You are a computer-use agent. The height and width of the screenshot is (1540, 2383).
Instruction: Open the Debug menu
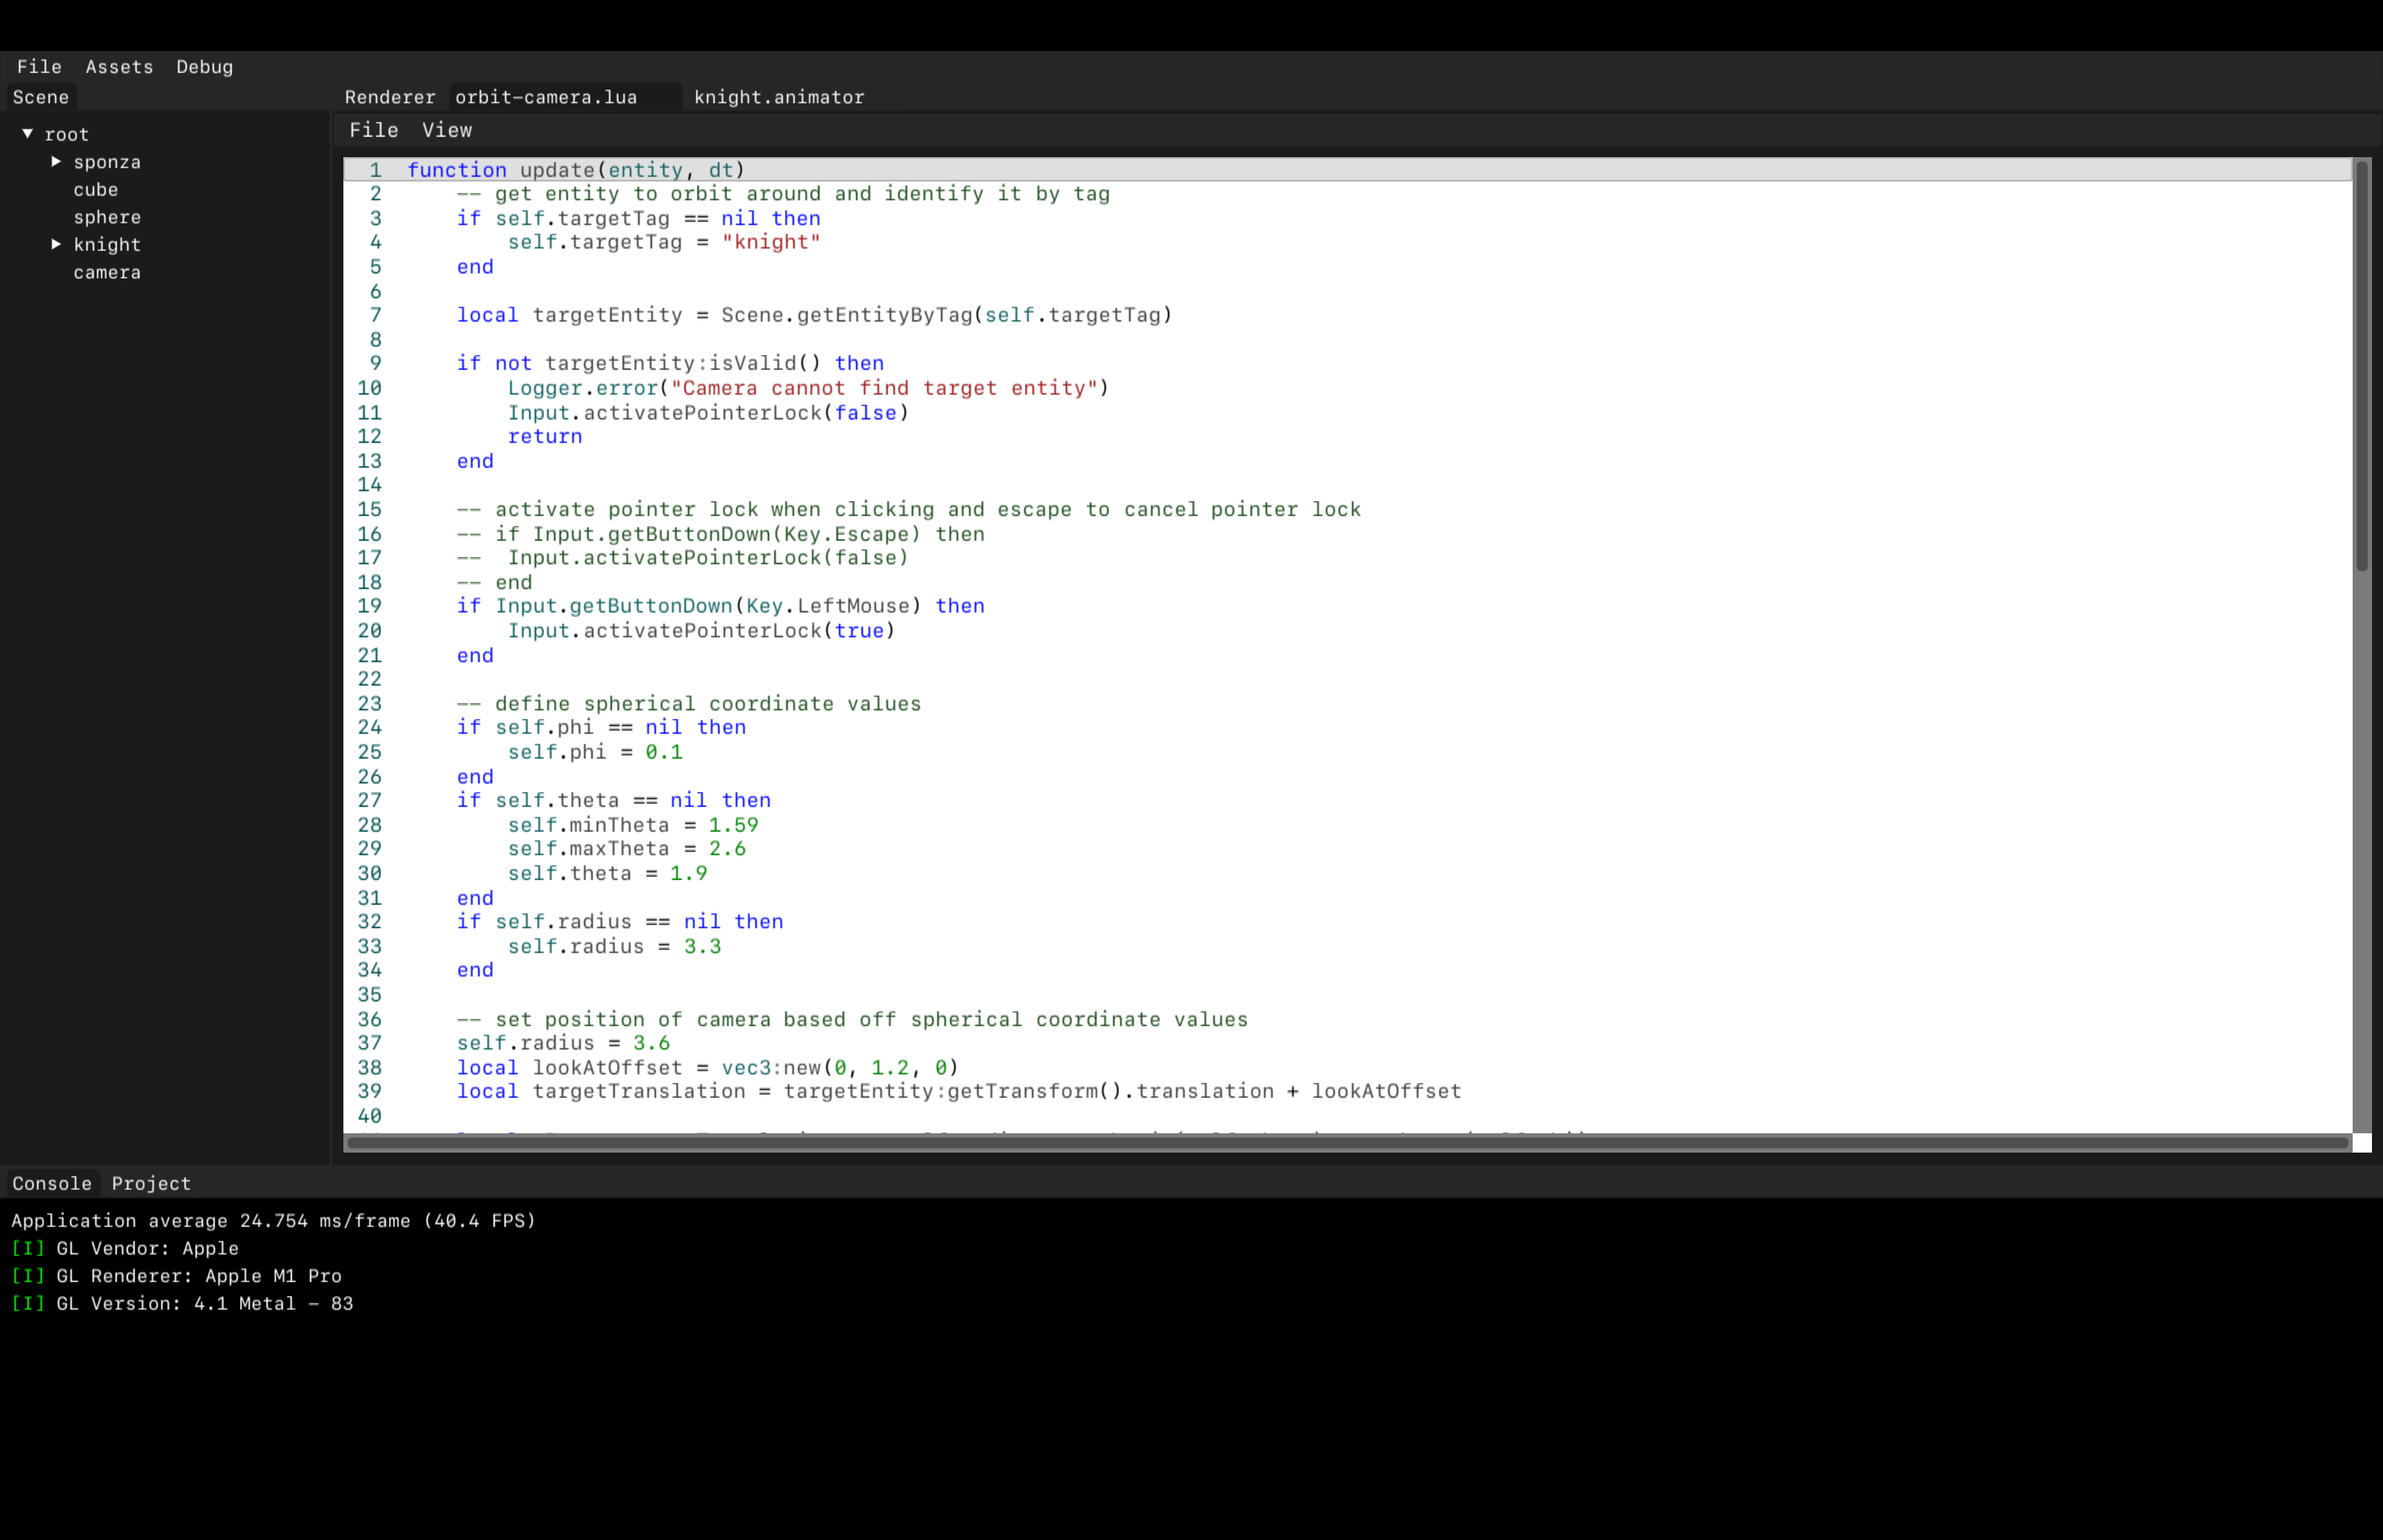[x=203, y=66]
